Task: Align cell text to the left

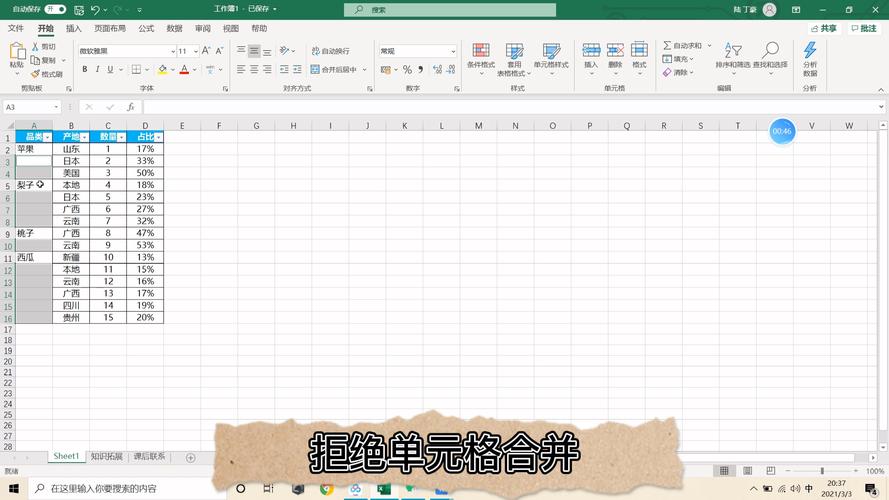Action: pos(241,69)
